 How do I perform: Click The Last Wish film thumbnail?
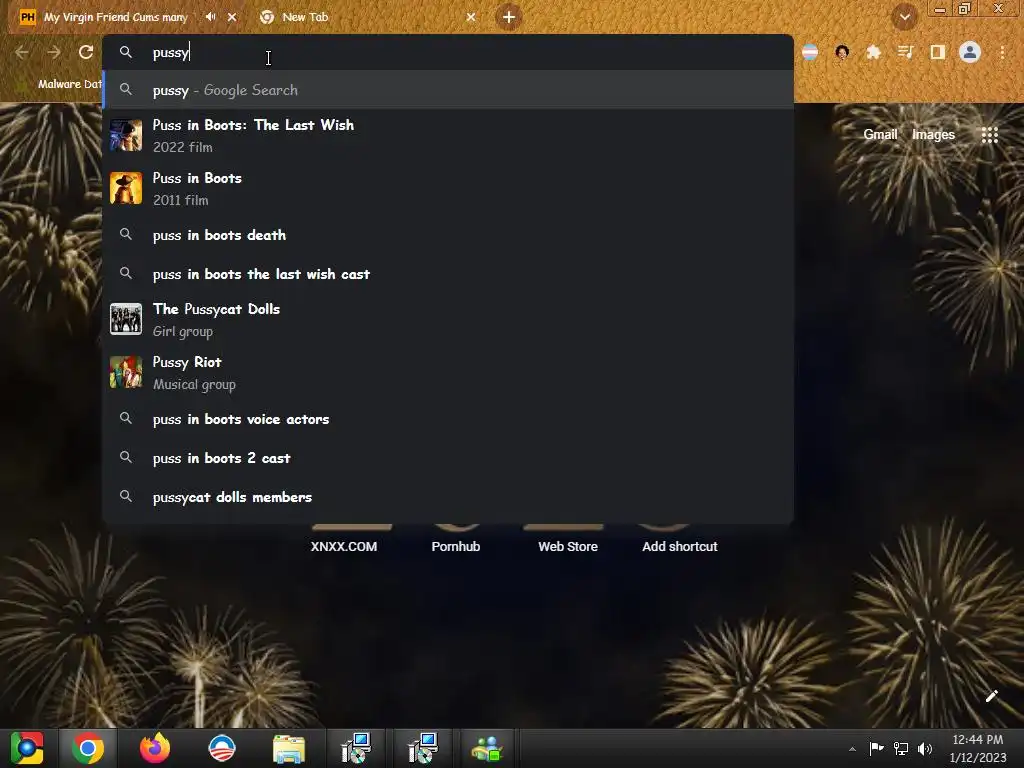click(x=126, y=135)
